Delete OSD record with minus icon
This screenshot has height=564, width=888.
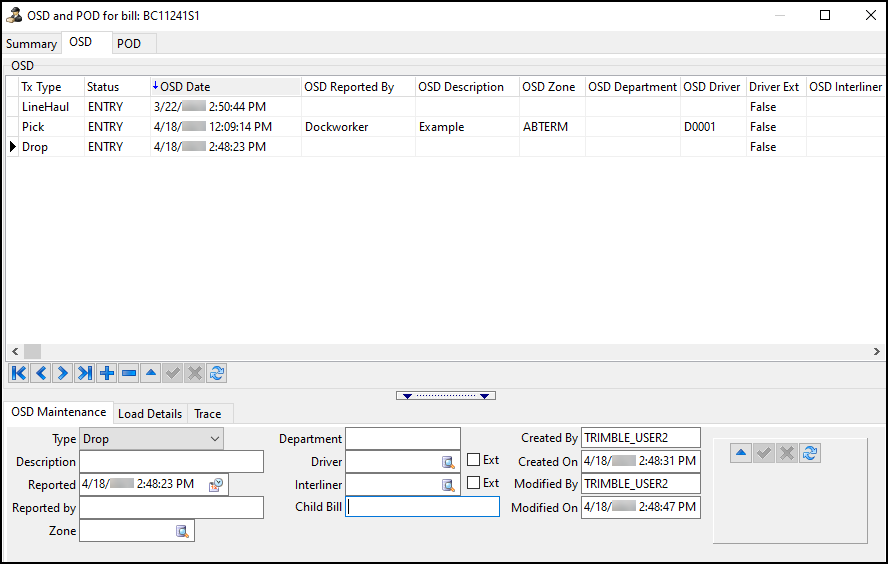[128, 373]
